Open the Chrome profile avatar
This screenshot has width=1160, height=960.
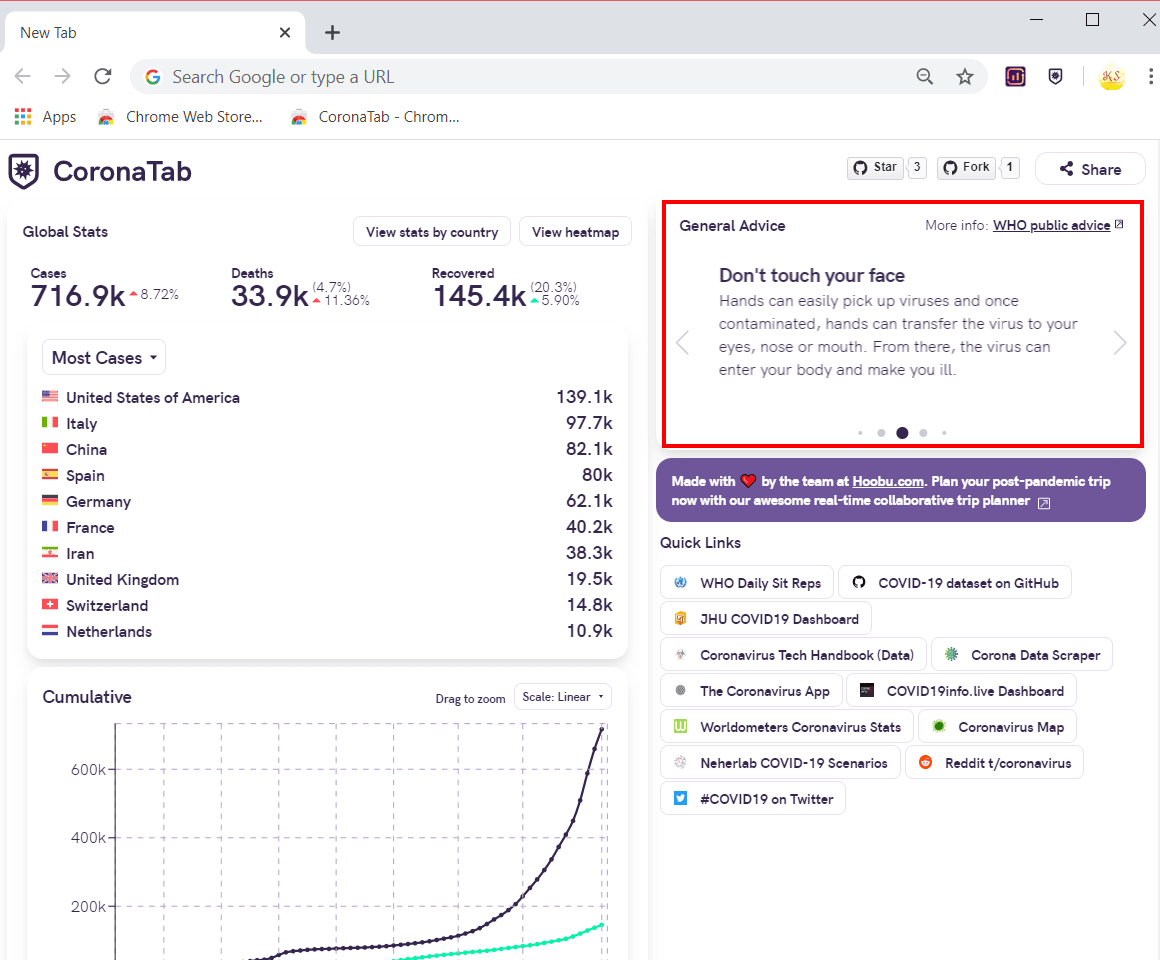(1111, 77)
